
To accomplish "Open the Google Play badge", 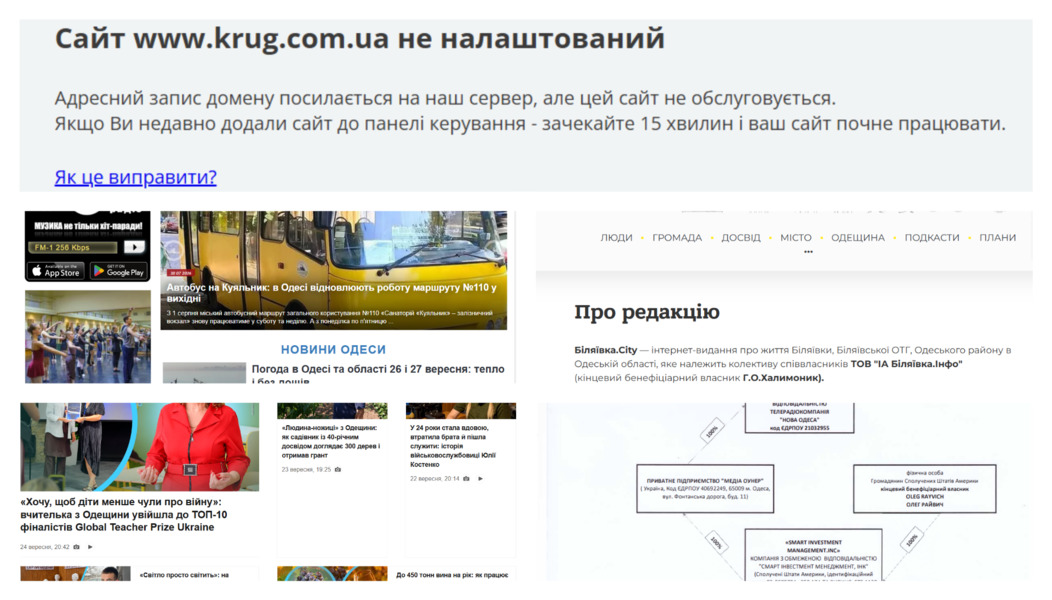I will coord(118,270).
